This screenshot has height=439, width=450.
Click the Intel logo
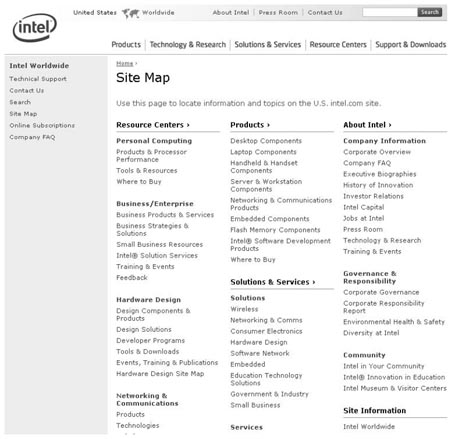(34, 28)
